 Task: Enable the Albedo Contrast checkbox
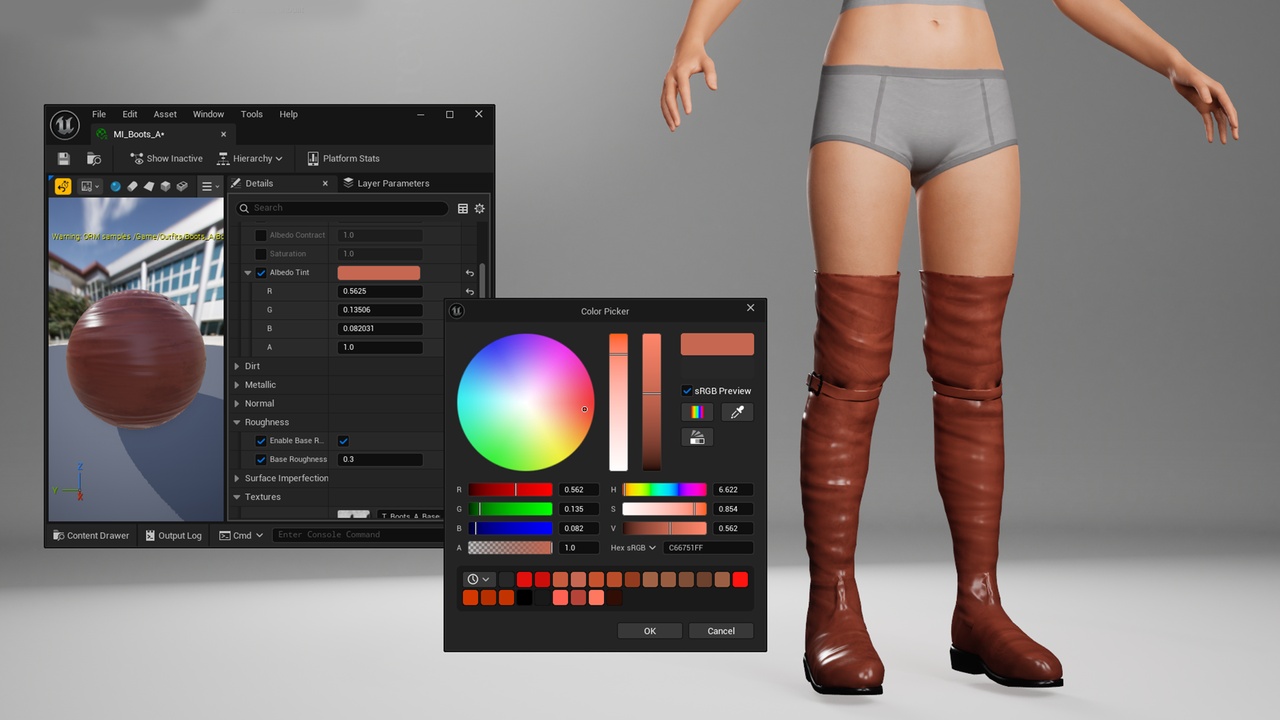[x=261, y=235]
